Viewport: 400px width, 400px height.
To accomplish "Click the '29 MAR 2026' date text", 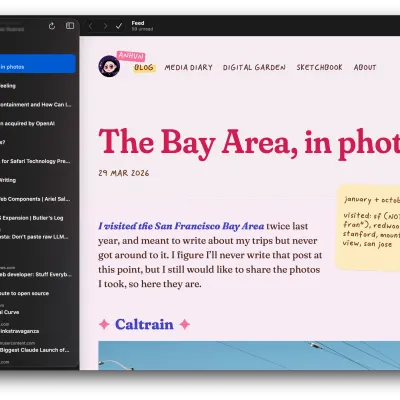I will click(x=124, y=173).
